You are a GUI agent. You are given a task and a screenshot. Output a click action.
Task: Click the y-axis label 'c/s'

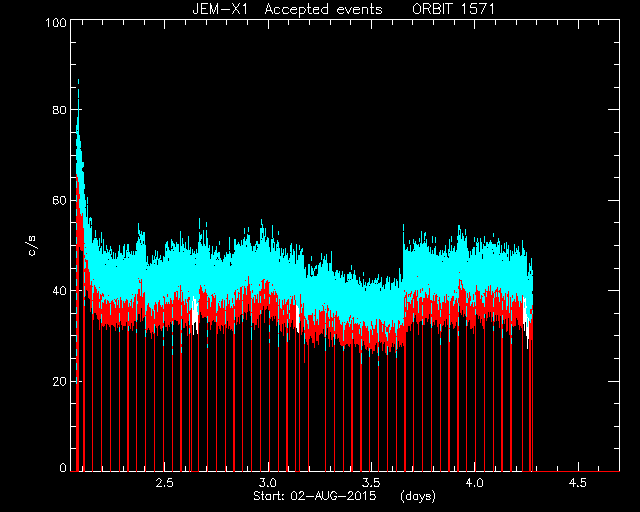click(32, 246)
